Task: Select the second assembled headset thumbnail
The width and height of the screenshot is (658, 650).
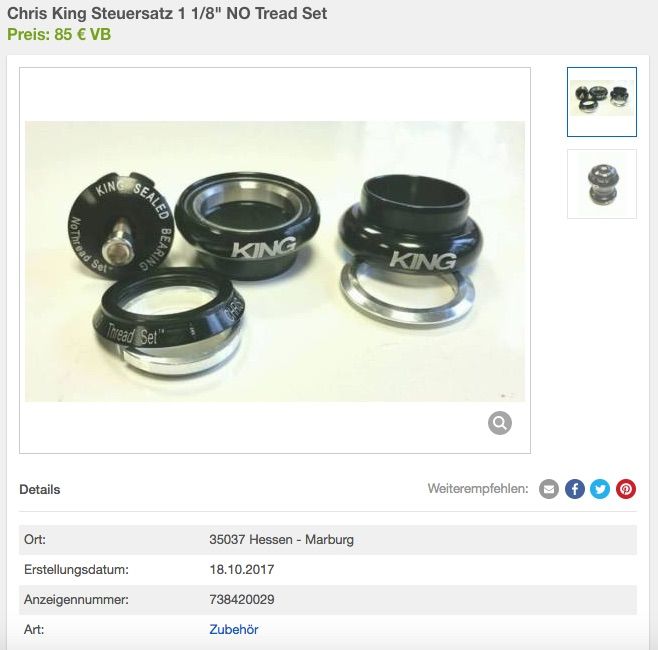Action: click(602, 184)
